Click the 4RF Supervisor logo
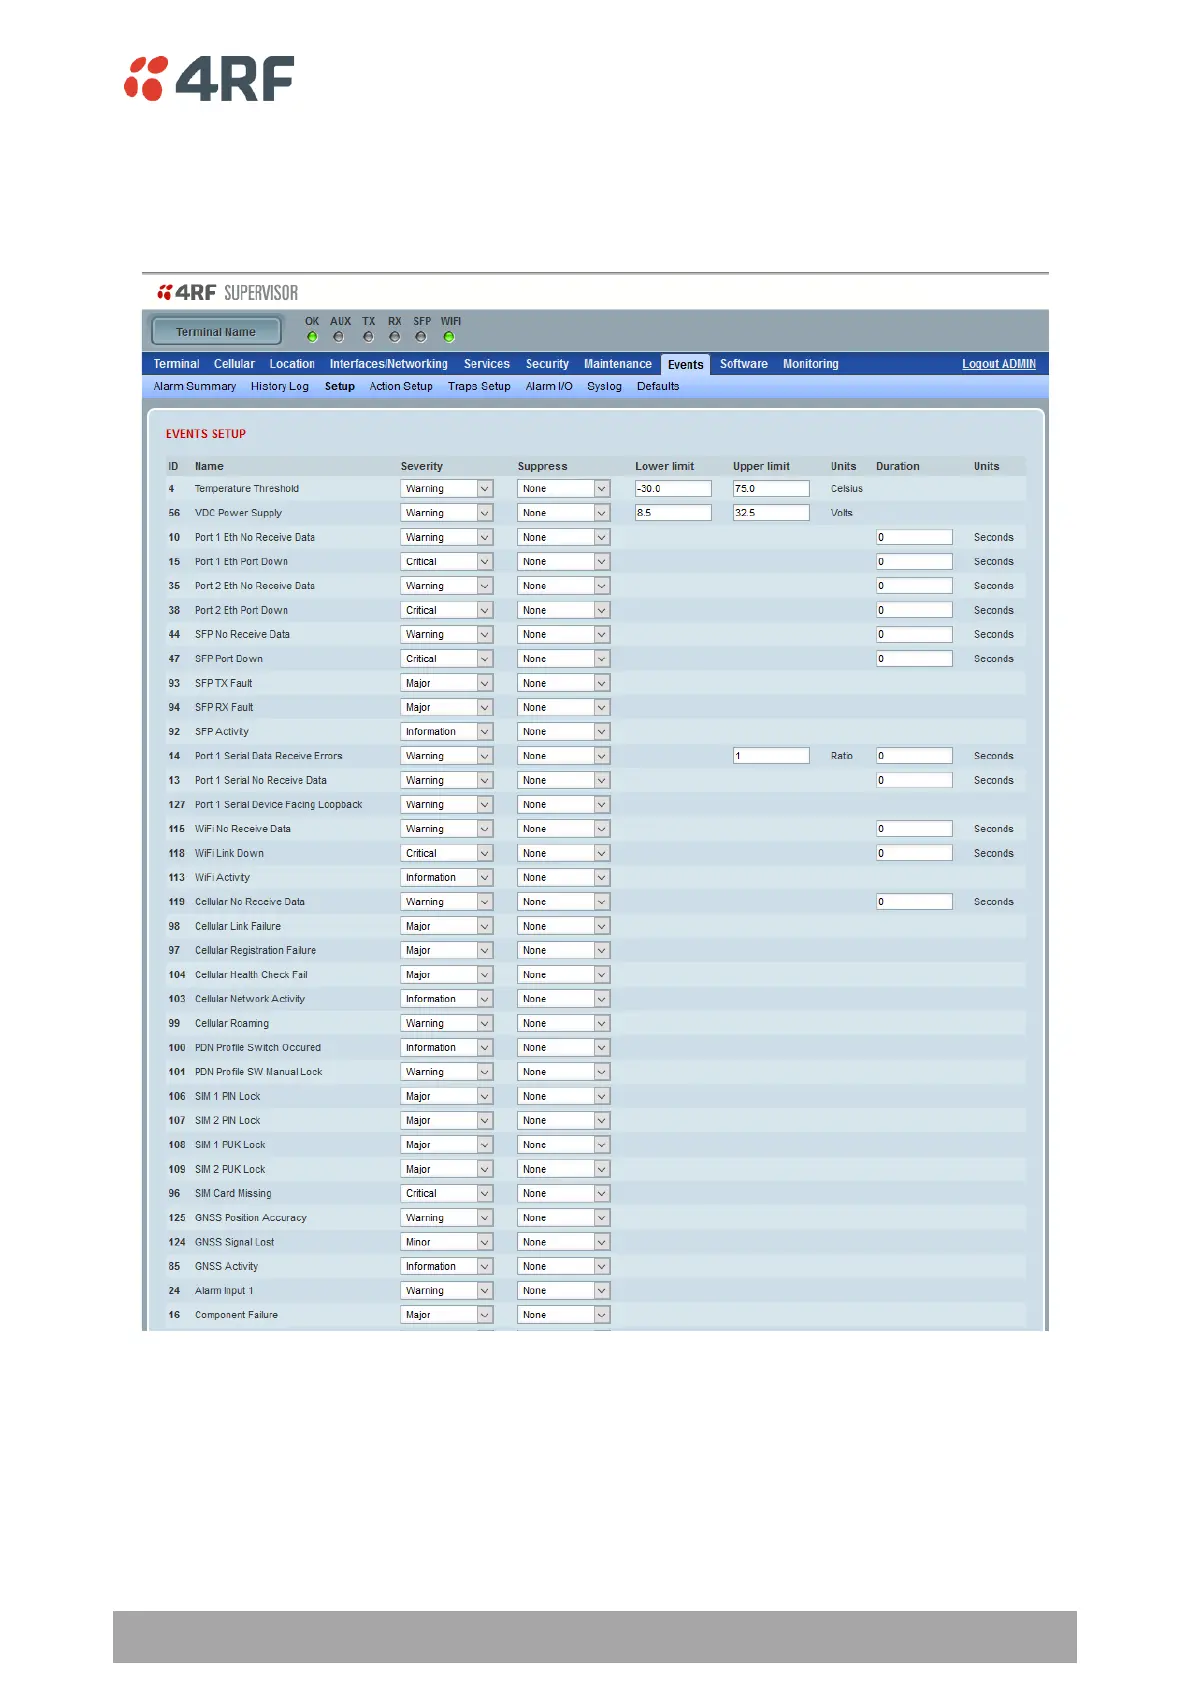This screenshot has width=1191, height=1683. pos(227,293)
